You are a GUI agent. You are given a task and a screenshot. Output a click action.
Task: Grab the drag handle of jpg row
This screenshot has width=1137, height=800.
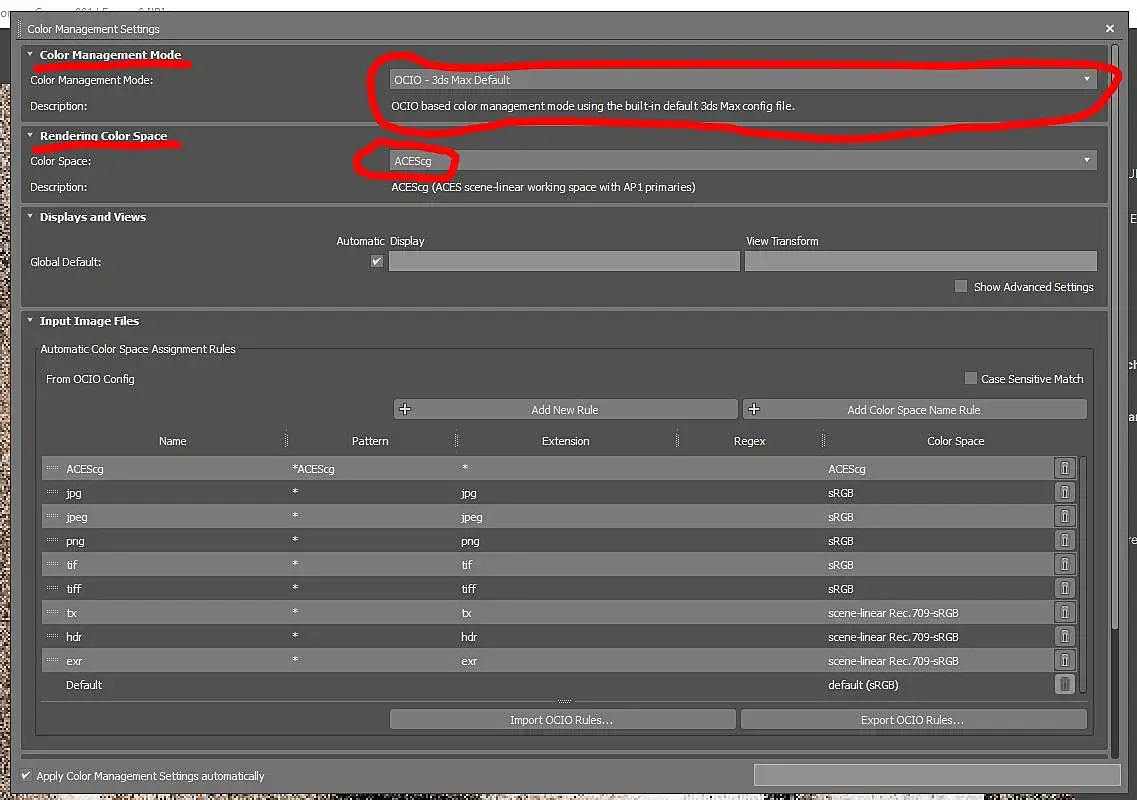(52, 492)
